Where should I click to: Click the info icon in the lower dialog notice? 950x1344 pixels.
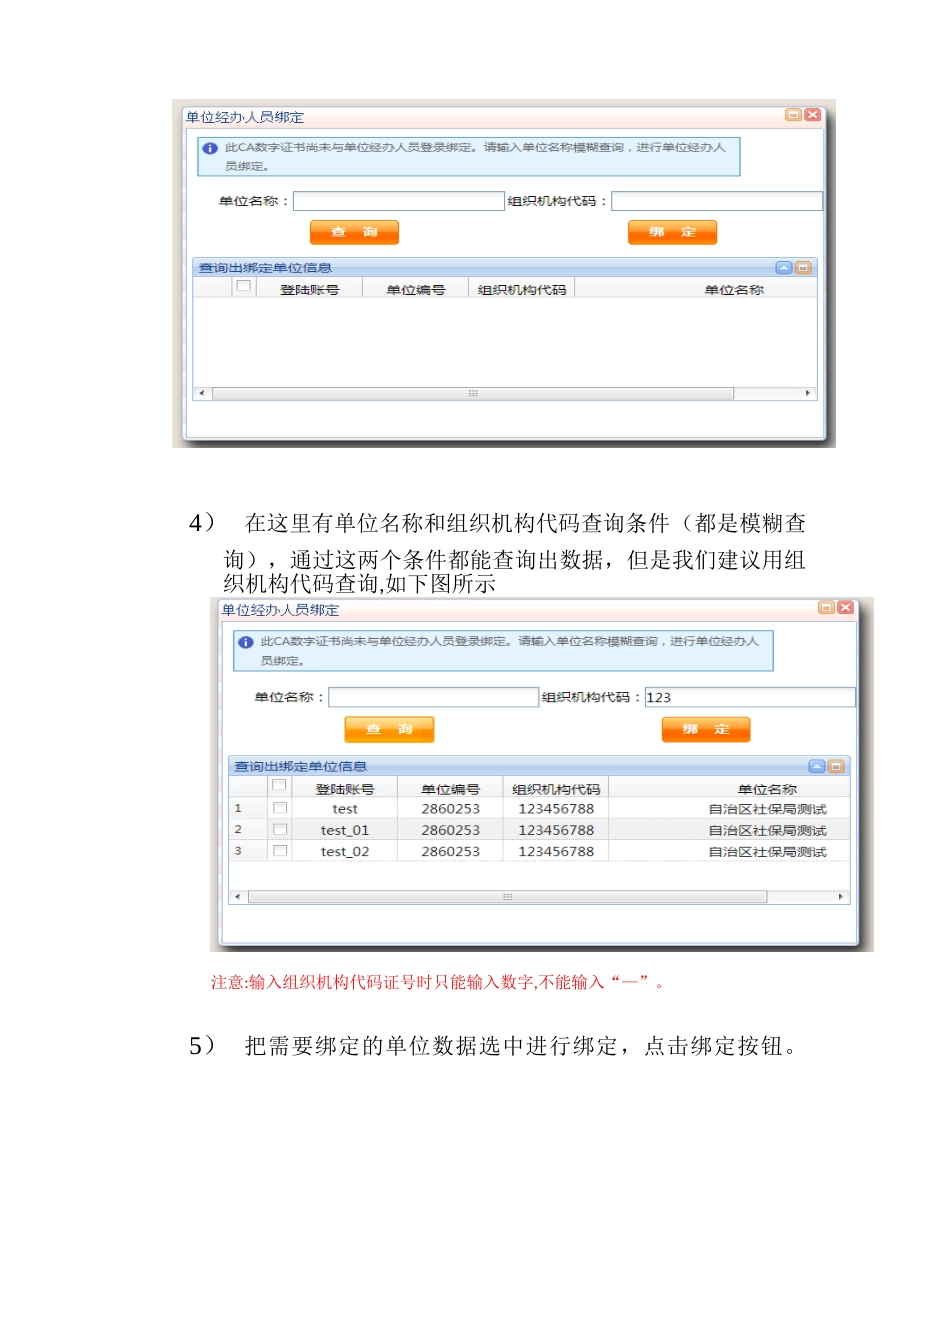246,642
